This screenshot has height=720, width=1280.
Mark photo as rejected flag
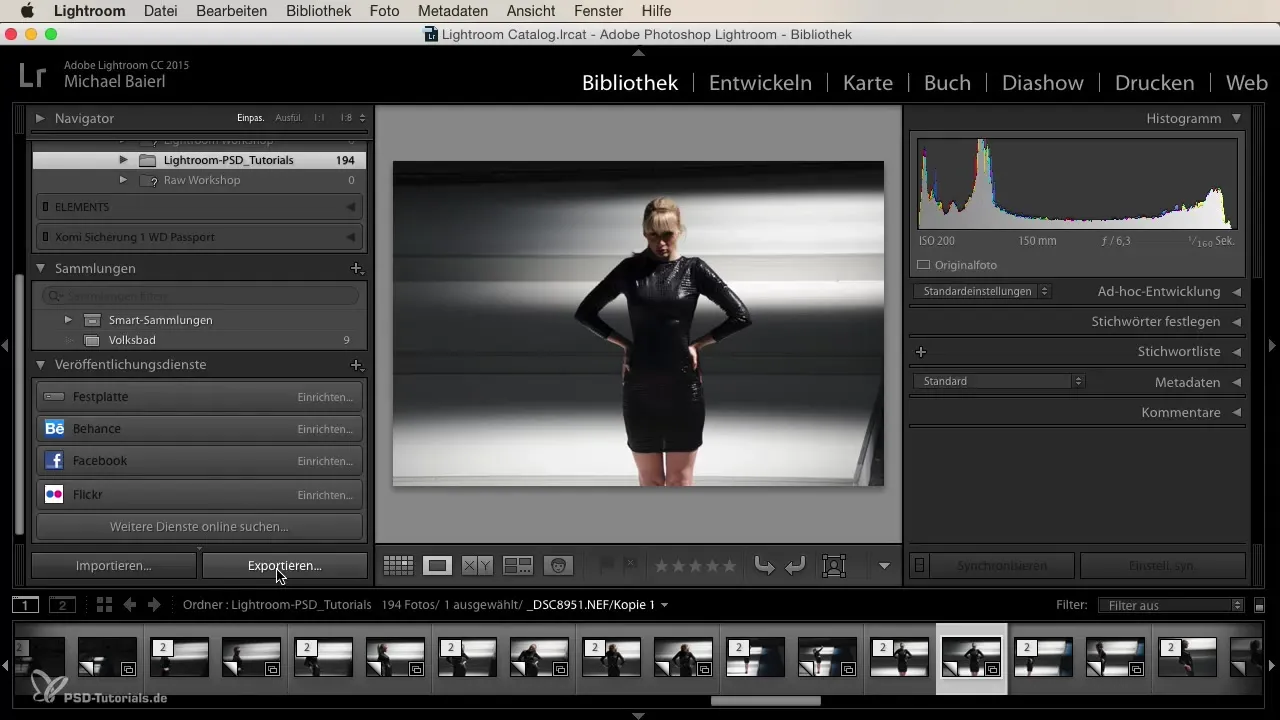[x=630, y=566]
